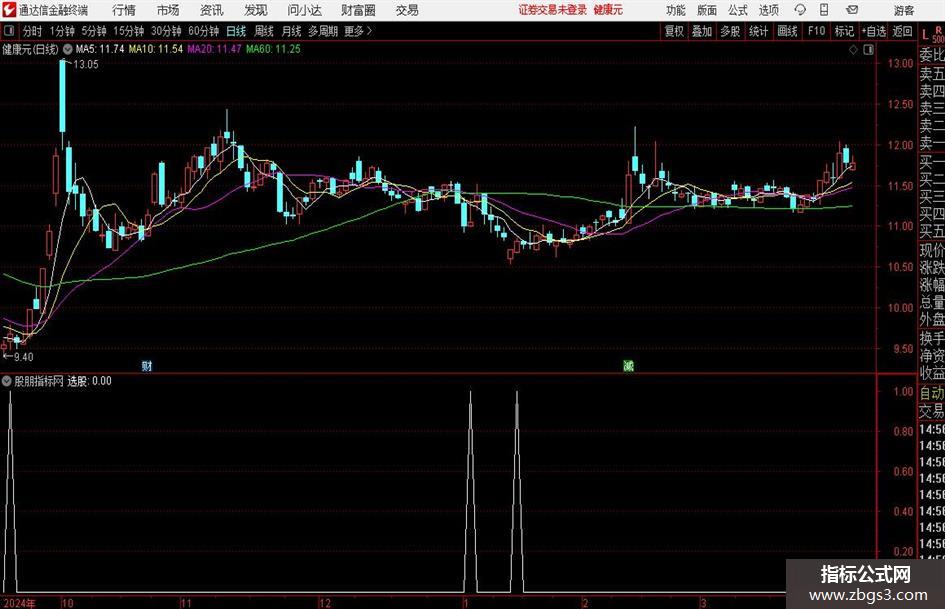
Task: Open the 交易 menu
Action: pyautogui.click(x=407, y=10)
